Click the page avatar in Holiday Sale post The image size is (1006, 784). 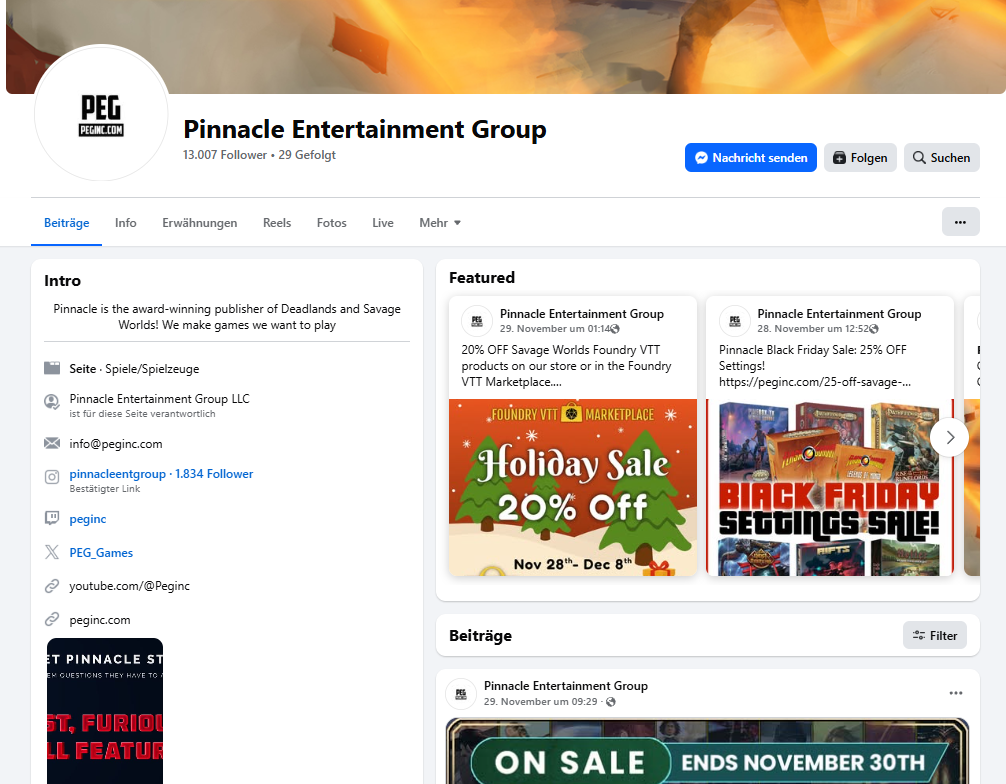[477, 321]
